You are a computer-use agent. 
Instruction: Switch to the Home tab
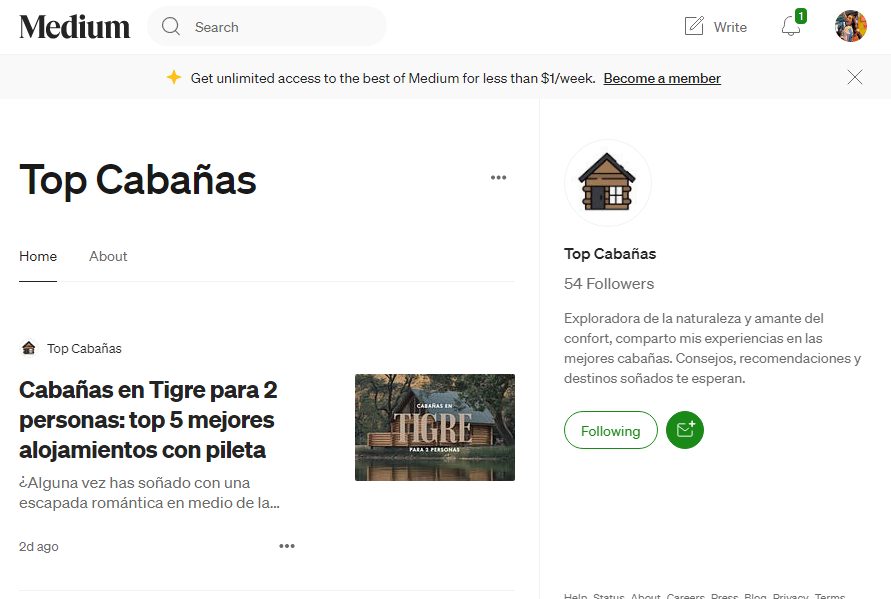tap(38, 256)
